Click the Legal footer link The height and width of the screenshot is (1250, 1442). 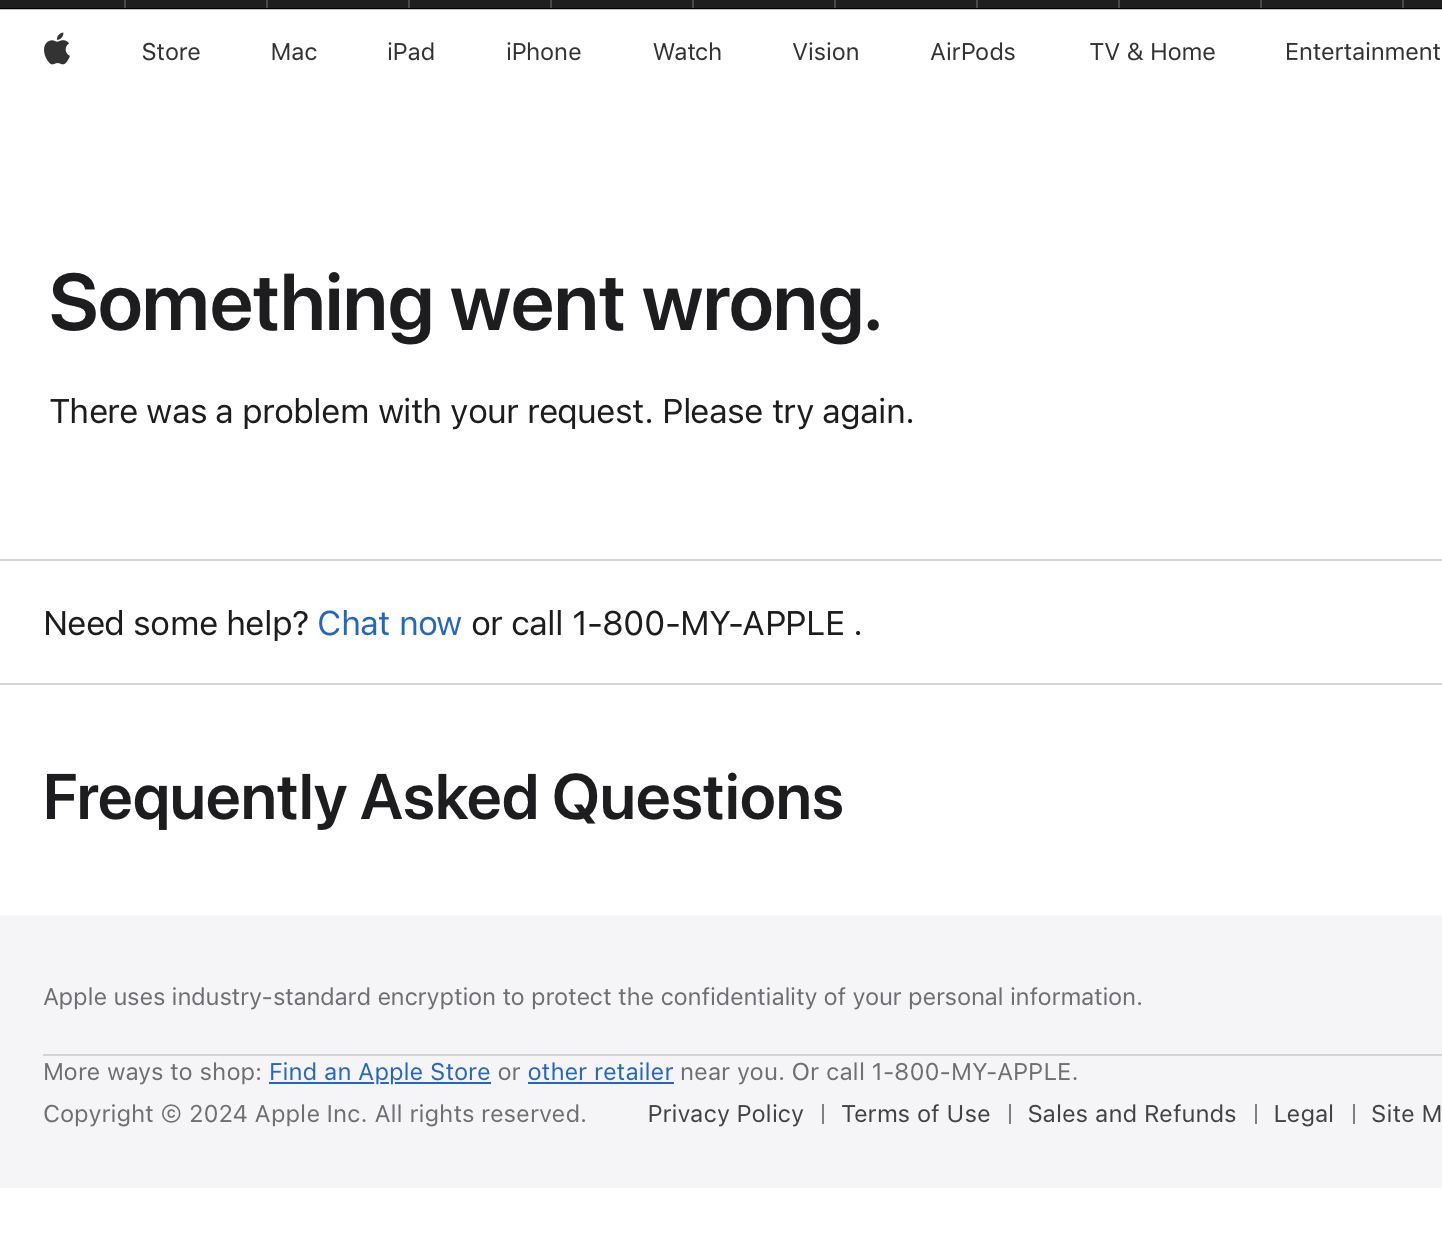1304,1114
